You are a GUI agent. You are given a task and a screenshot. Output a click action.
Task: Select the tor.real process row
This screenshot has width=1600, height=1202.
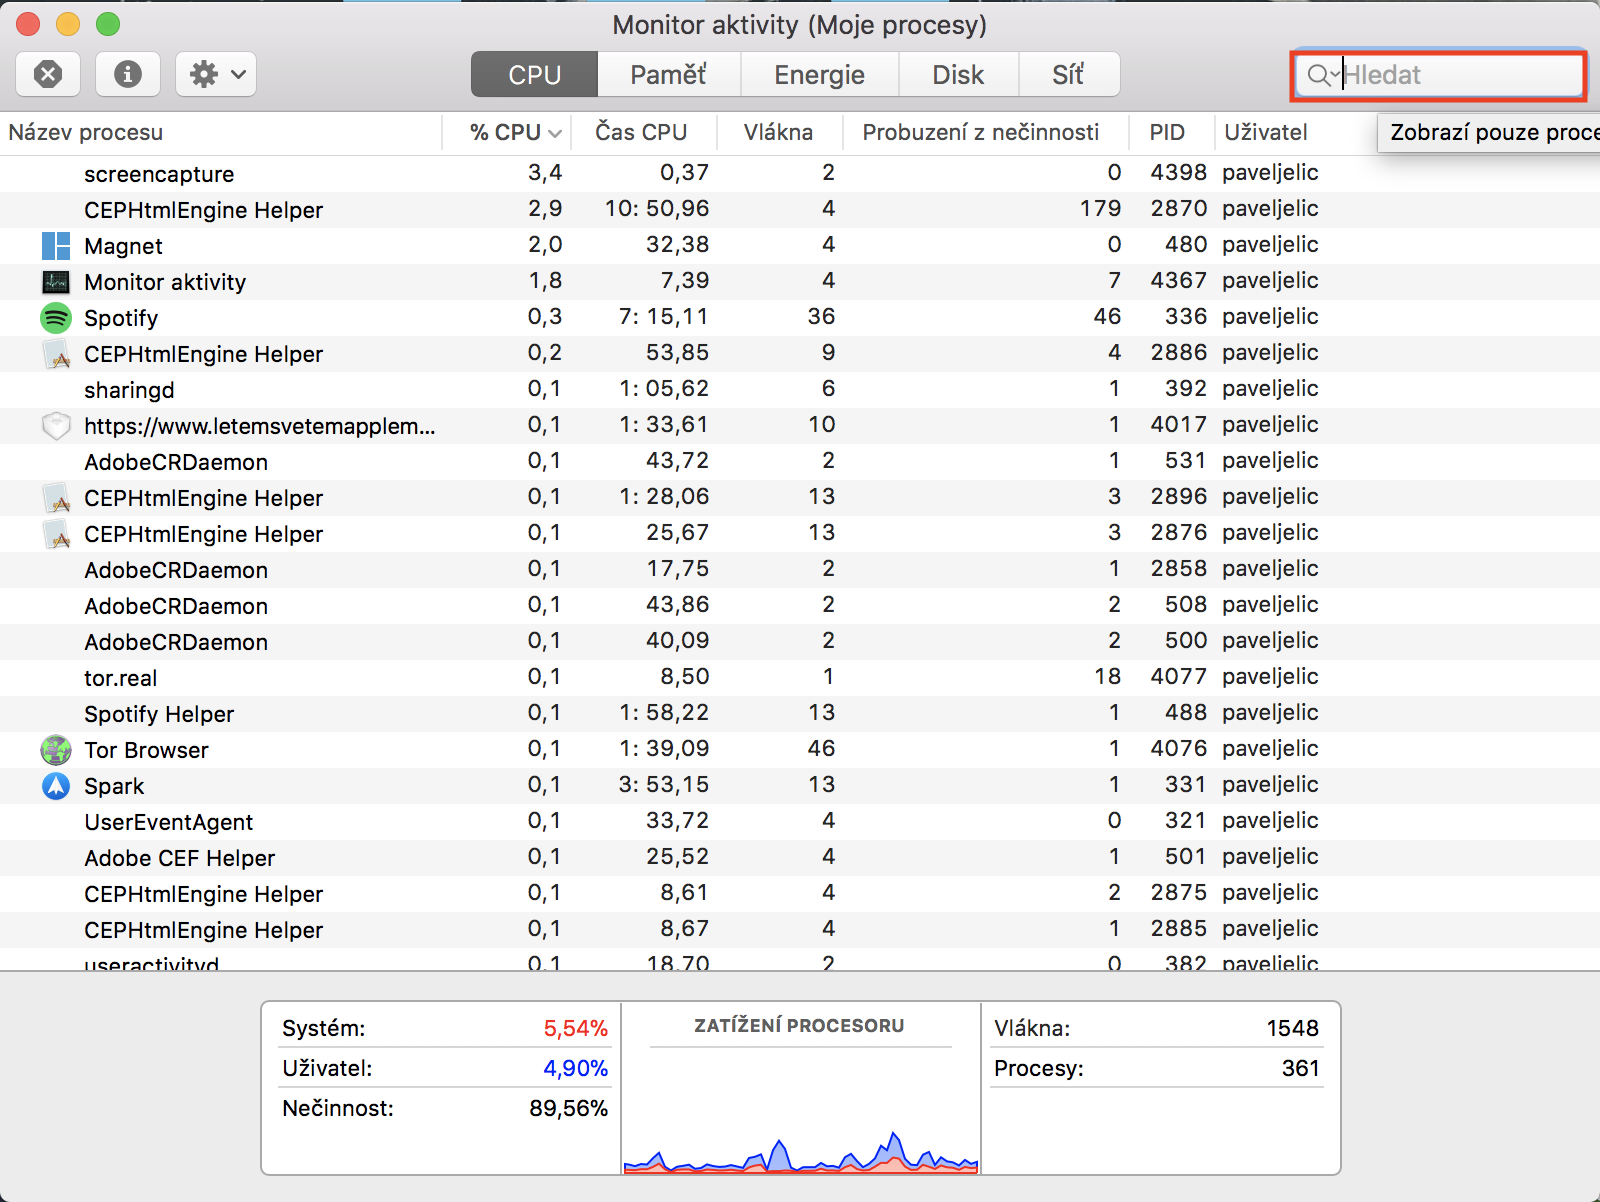(800, 678)
